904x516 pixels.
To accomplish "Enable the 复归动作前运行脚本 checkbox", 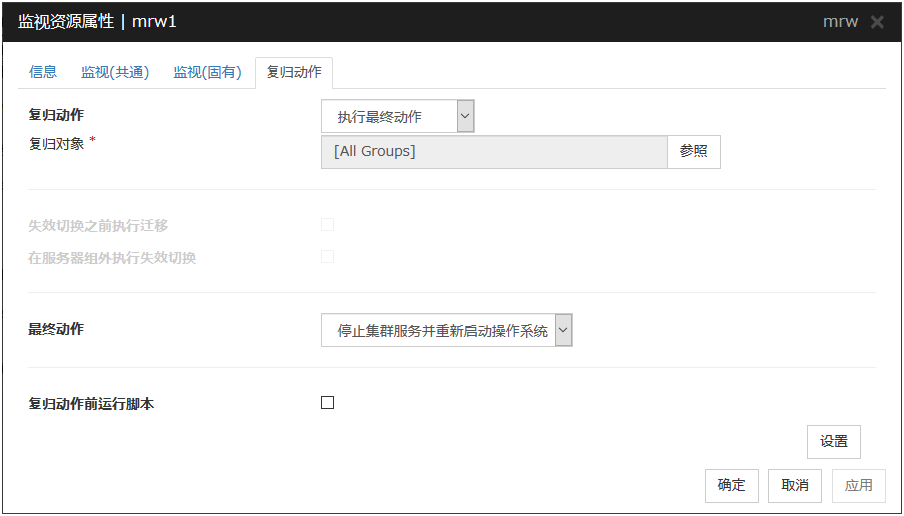I will pos(327,403).
